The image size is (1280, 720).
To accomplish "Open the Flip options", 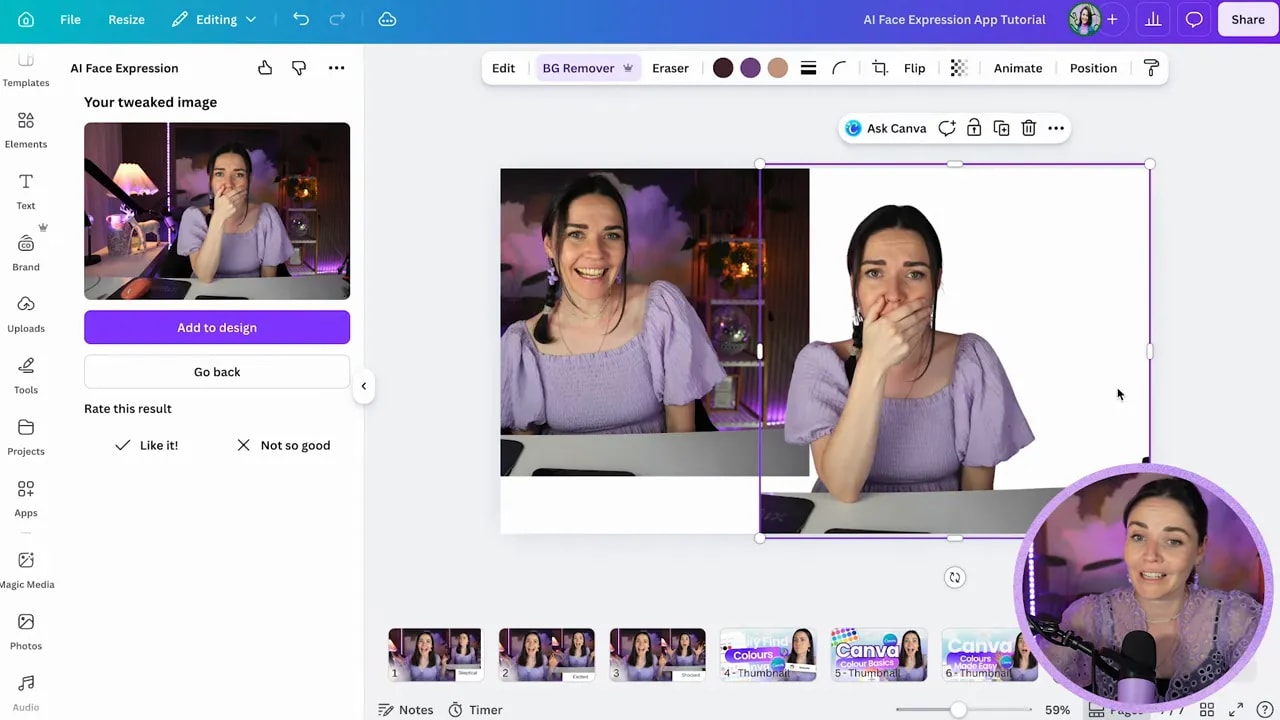I will pos(915,68).
